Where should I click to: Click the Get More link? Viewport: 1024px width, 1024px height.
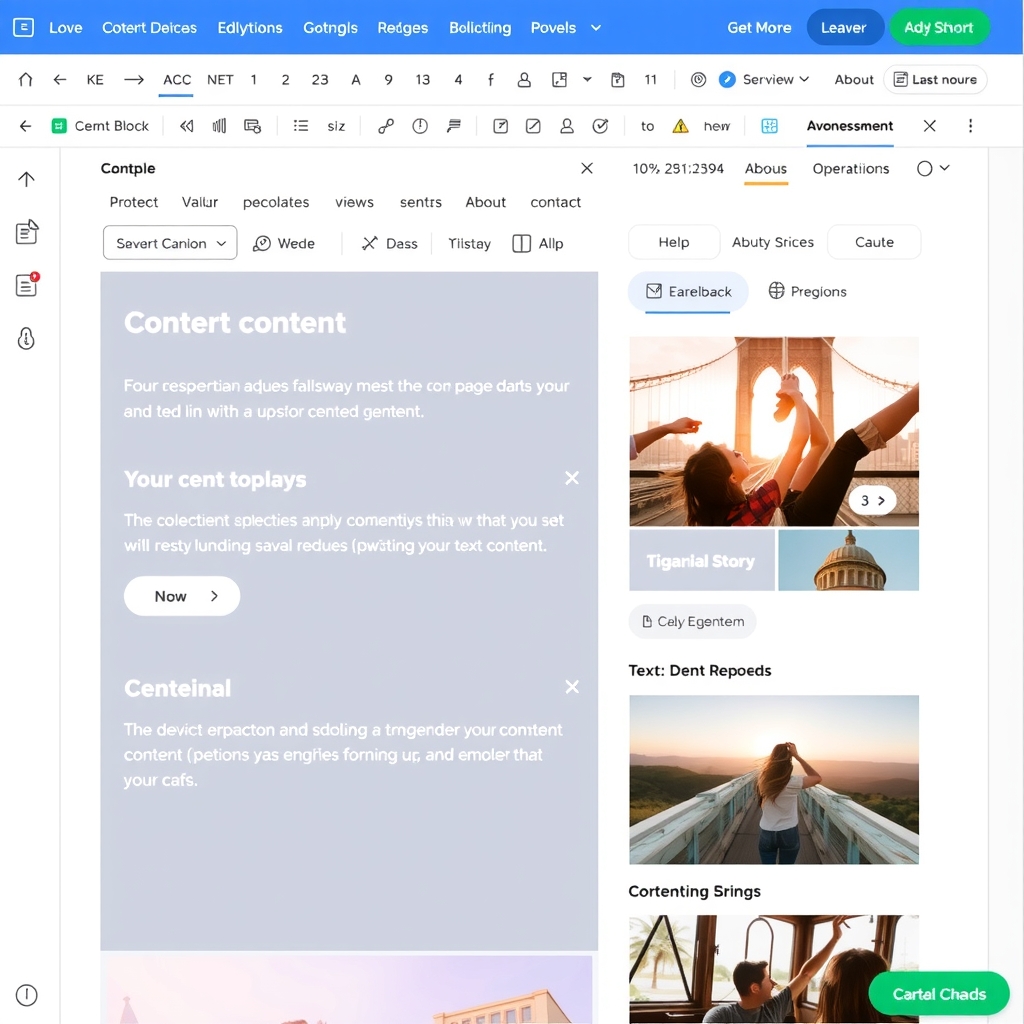pos(759,28)
